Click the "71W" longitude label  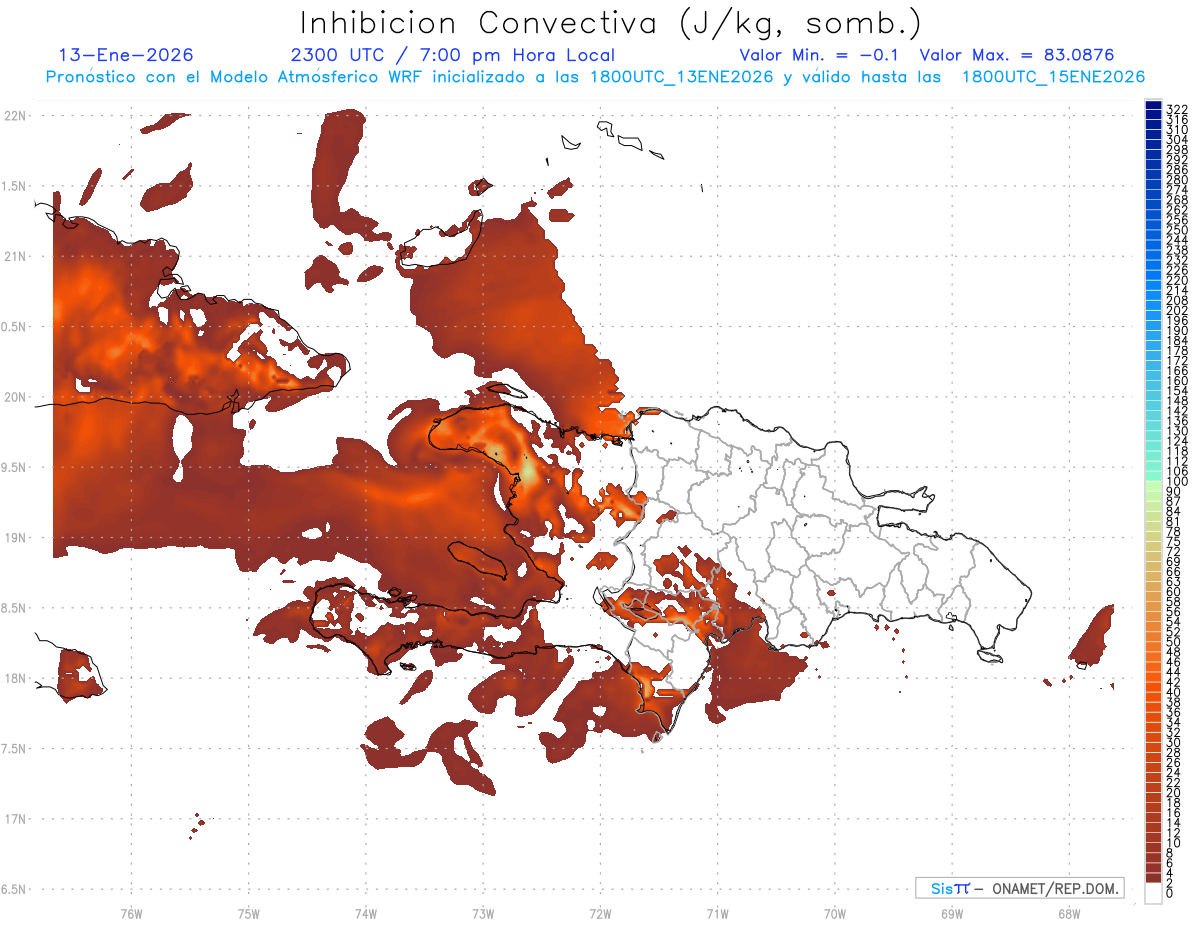(717, 913)
